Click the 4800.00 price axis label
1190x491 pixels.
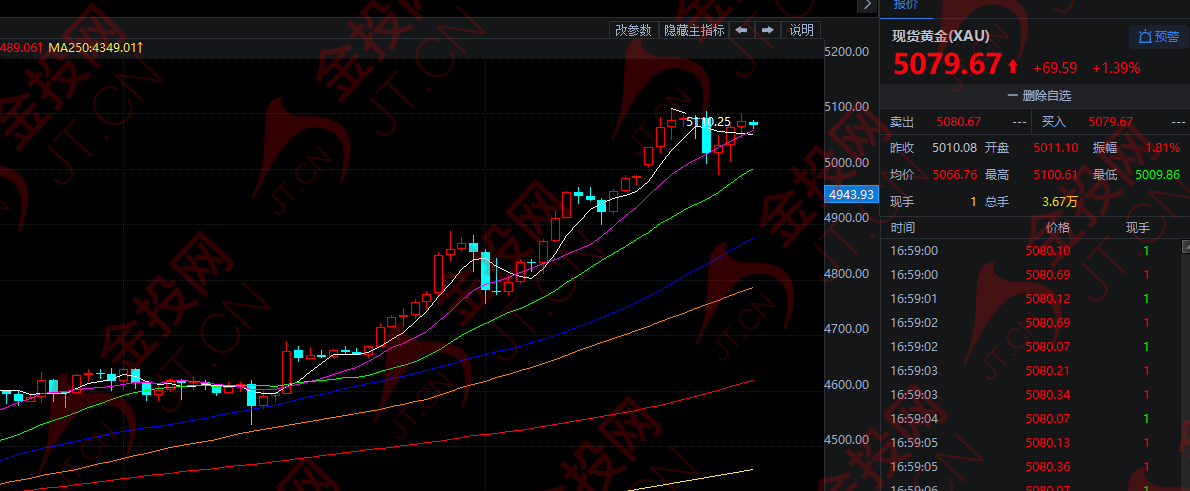848,273
